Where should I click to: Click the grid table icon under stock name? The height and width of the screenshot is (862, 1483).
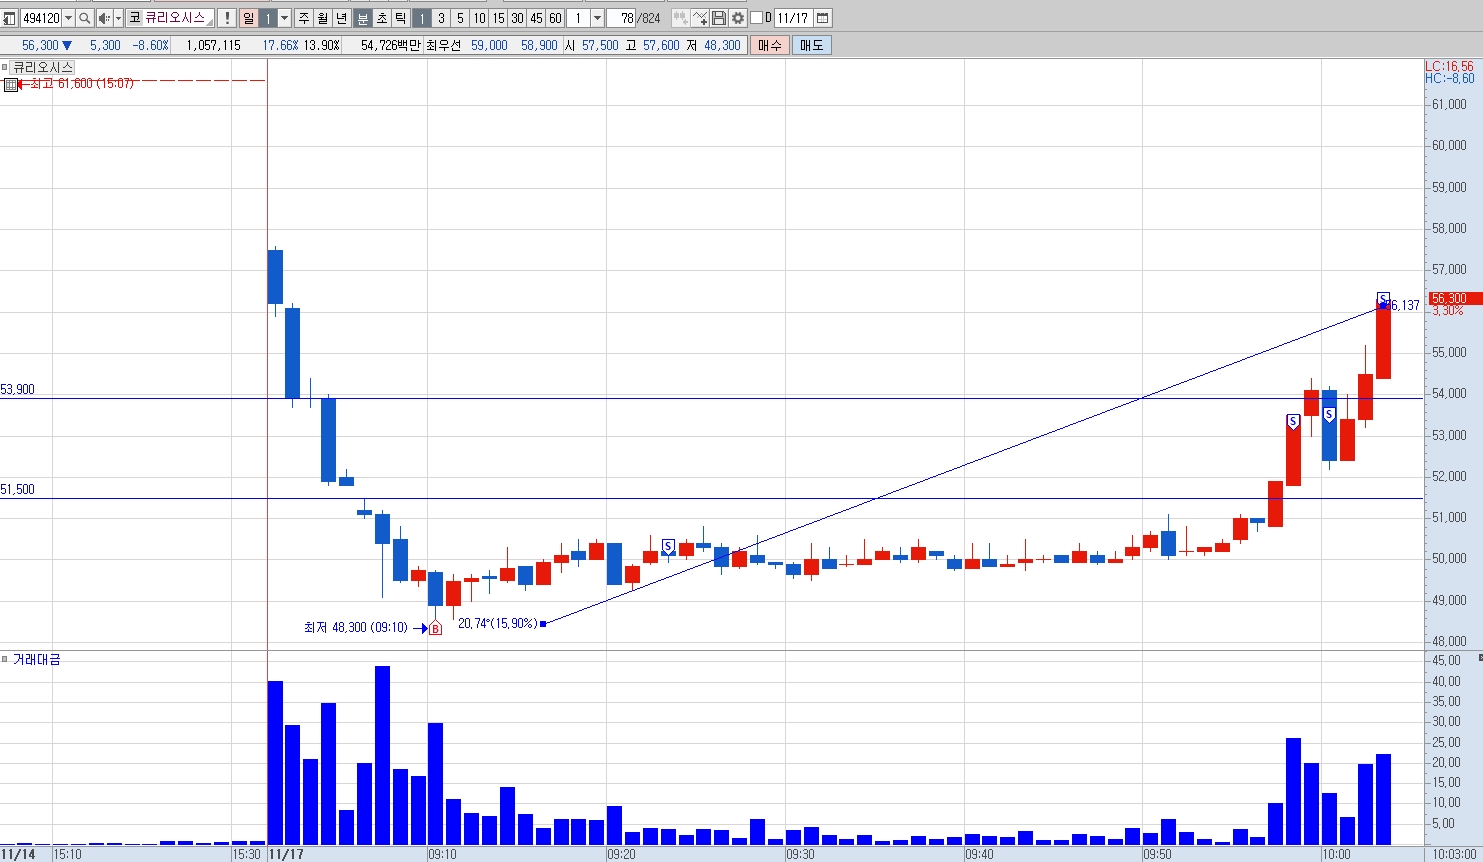coord(10,85)
